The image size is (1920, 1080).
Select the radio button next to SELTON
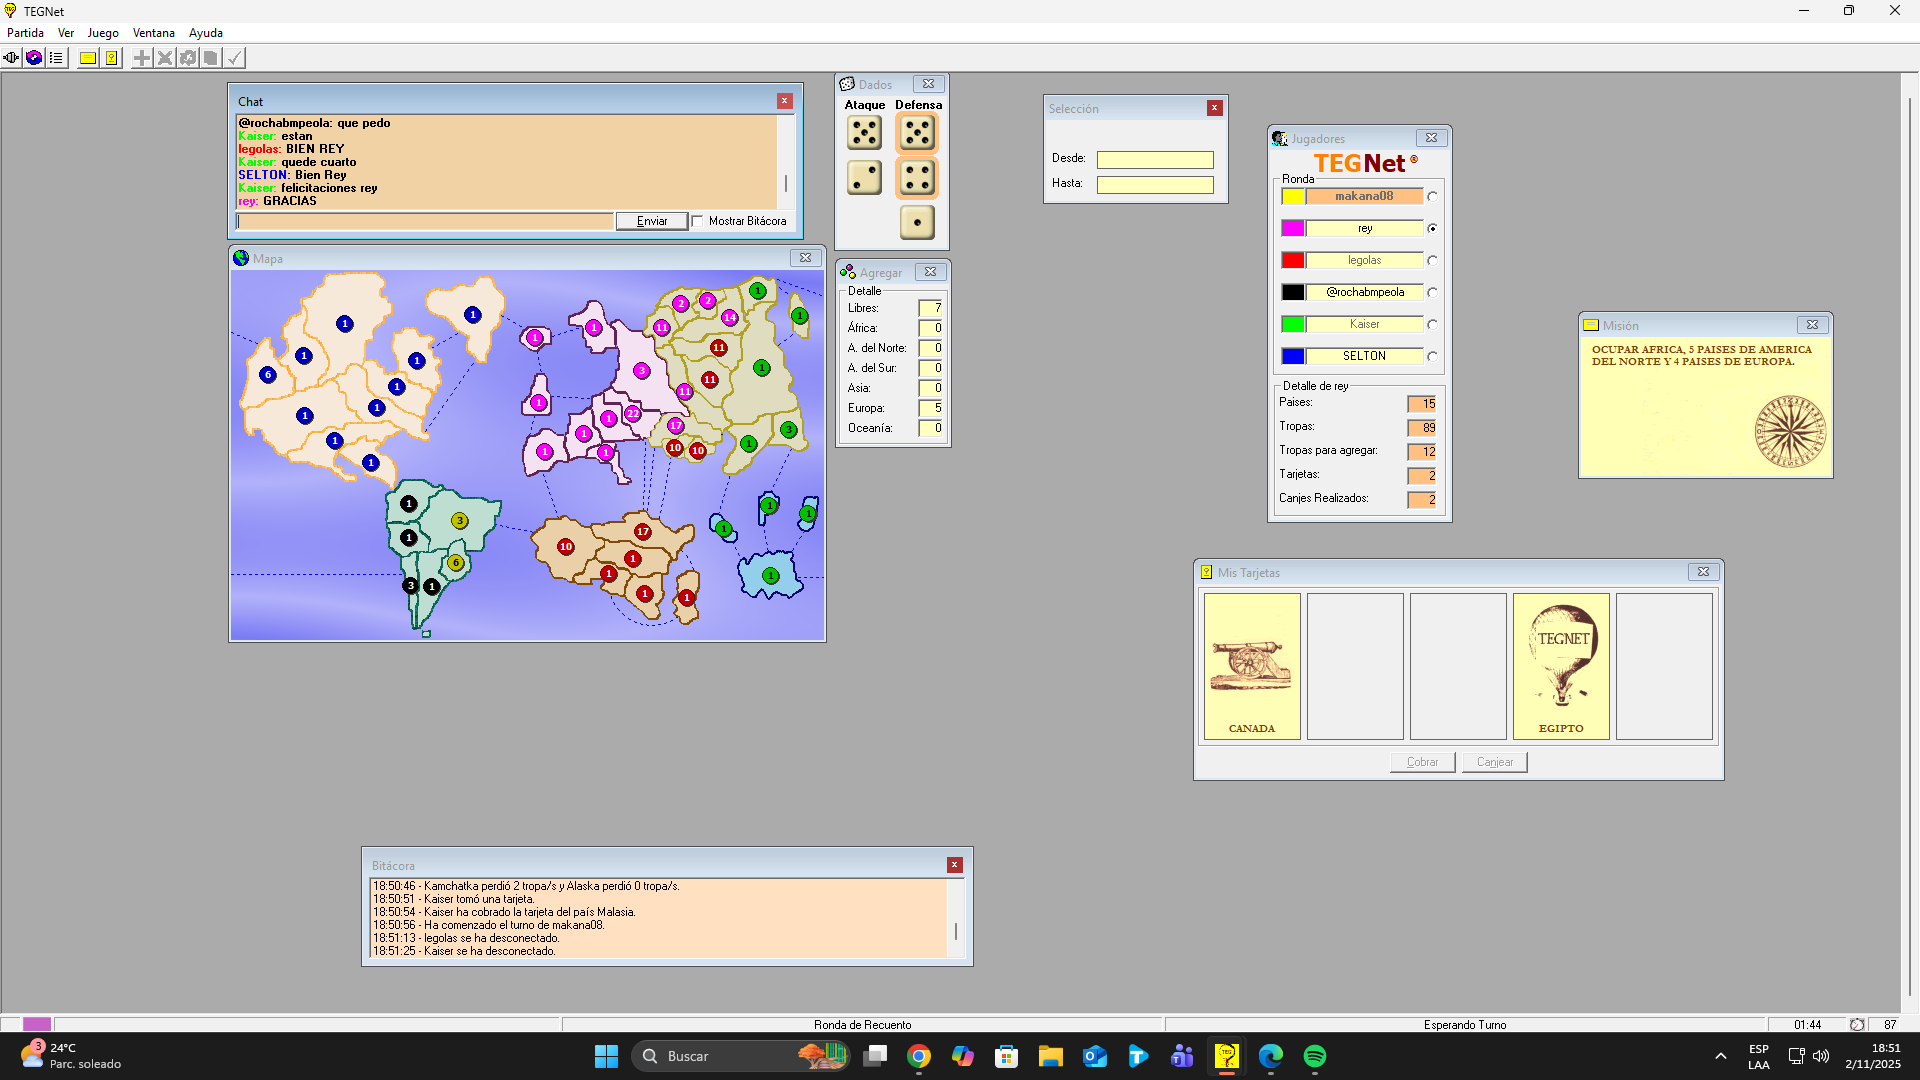[1432, 357]
